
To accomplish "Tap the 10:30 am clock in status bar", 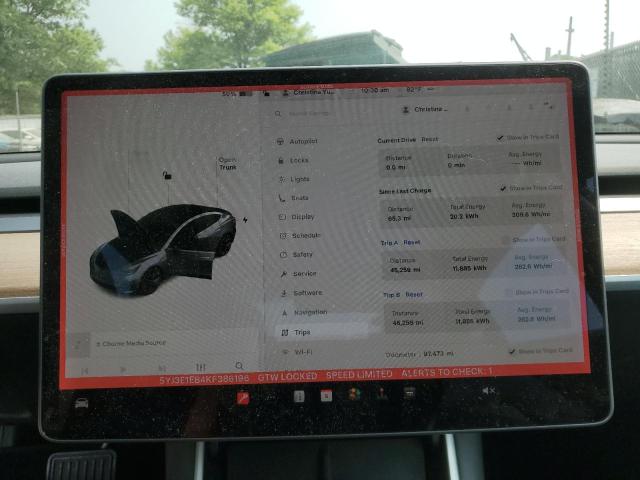I will click(x=374, y=90).
